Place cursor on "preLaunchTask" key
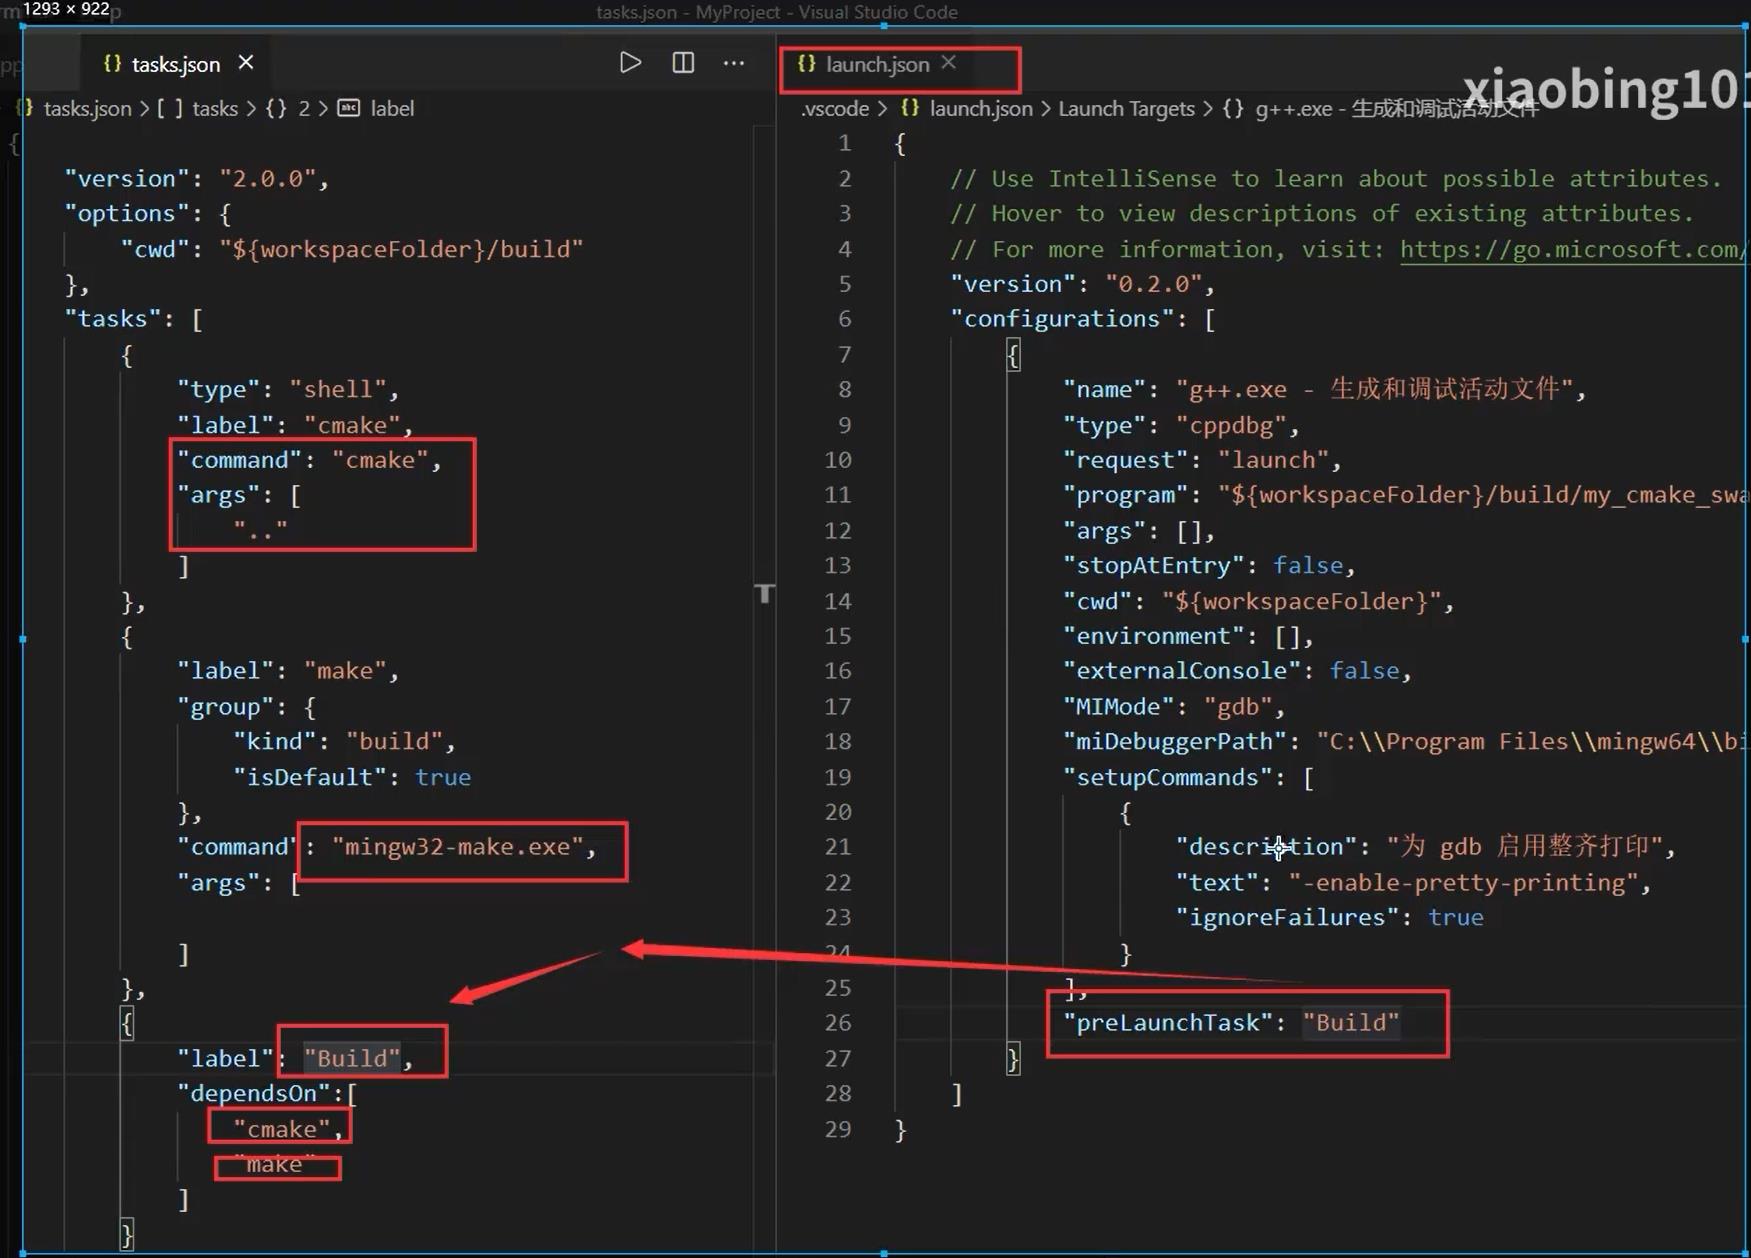 pyautogui.click(x=1167, y=1023)
